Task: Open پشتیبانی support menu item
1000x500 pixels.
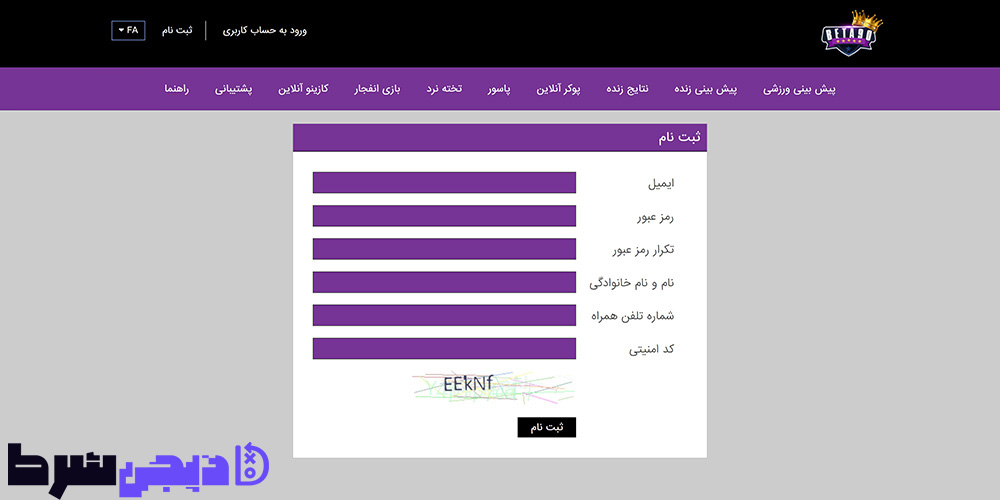Action: pos(233,89)
